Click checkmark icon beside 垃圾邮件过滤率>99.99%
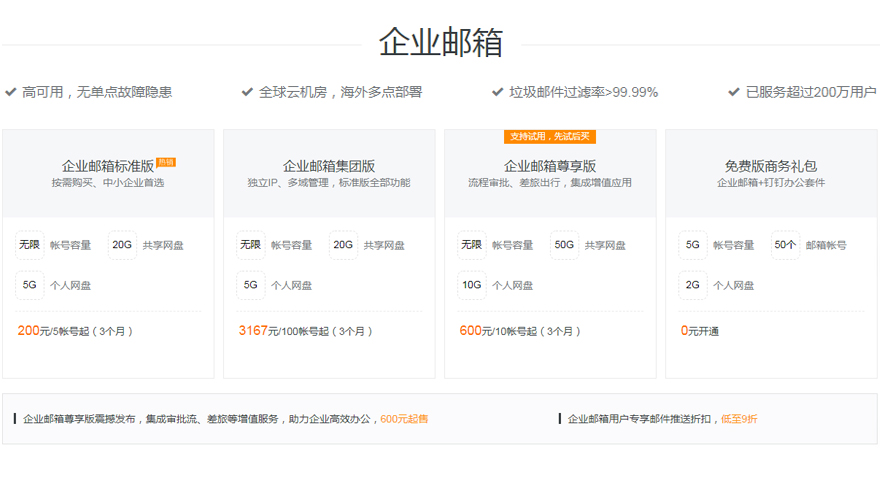Screen dimensions: 880x479 [x=498, y=92]
